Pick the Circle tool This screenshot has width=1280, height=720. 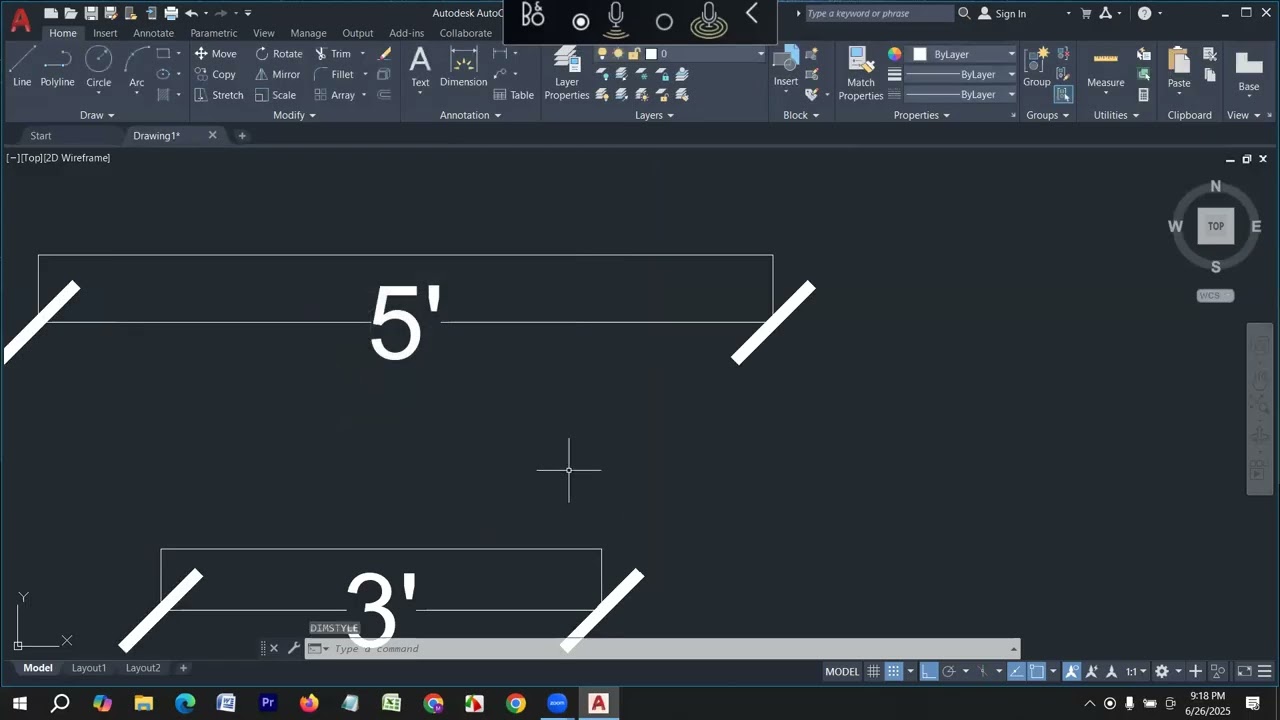pyautogui.click(x=98, y=66)
